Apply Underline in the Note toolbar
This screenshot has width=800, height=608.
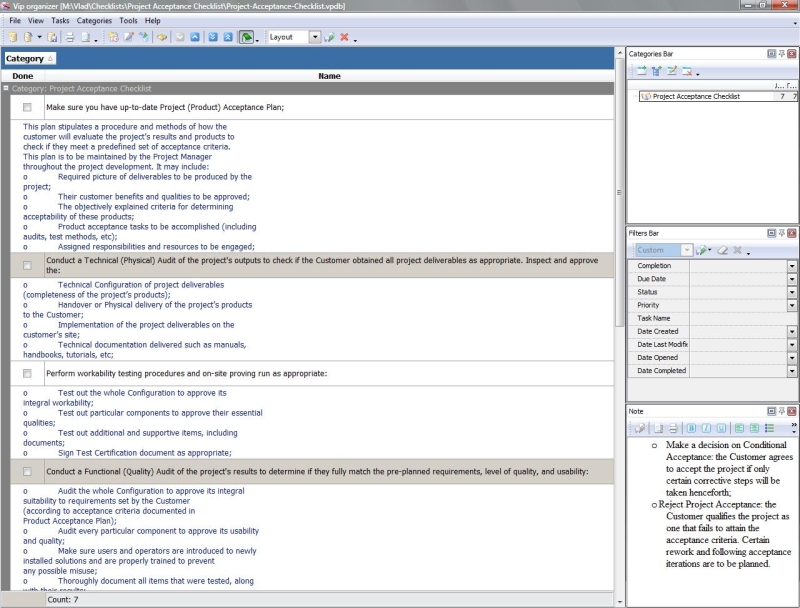[719, 428]
